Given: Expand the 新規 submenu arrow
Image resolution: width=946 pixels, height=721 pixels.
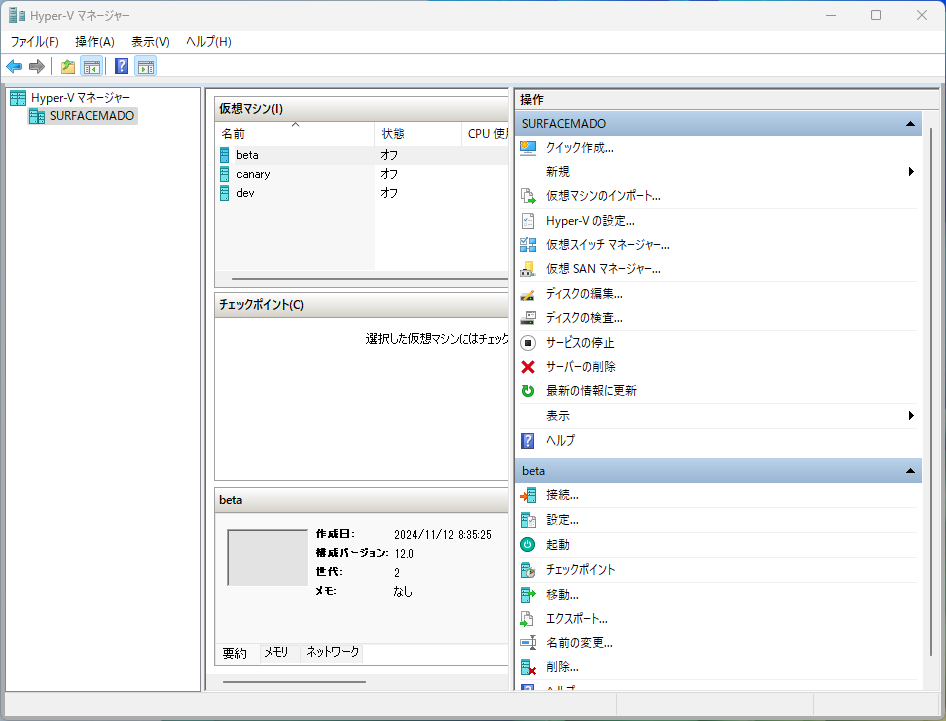Looking at the screenshot, I should pos(911,172).
